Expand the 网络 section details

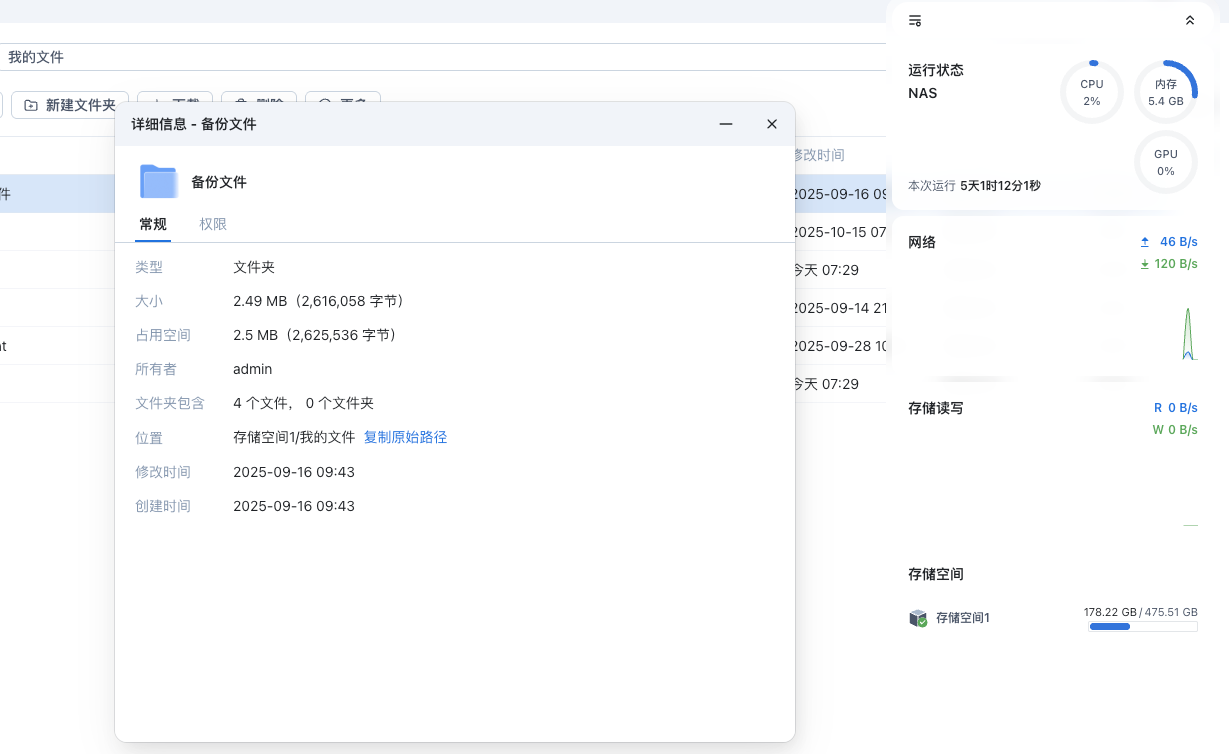pyautogui.click(x=921, y=241)
